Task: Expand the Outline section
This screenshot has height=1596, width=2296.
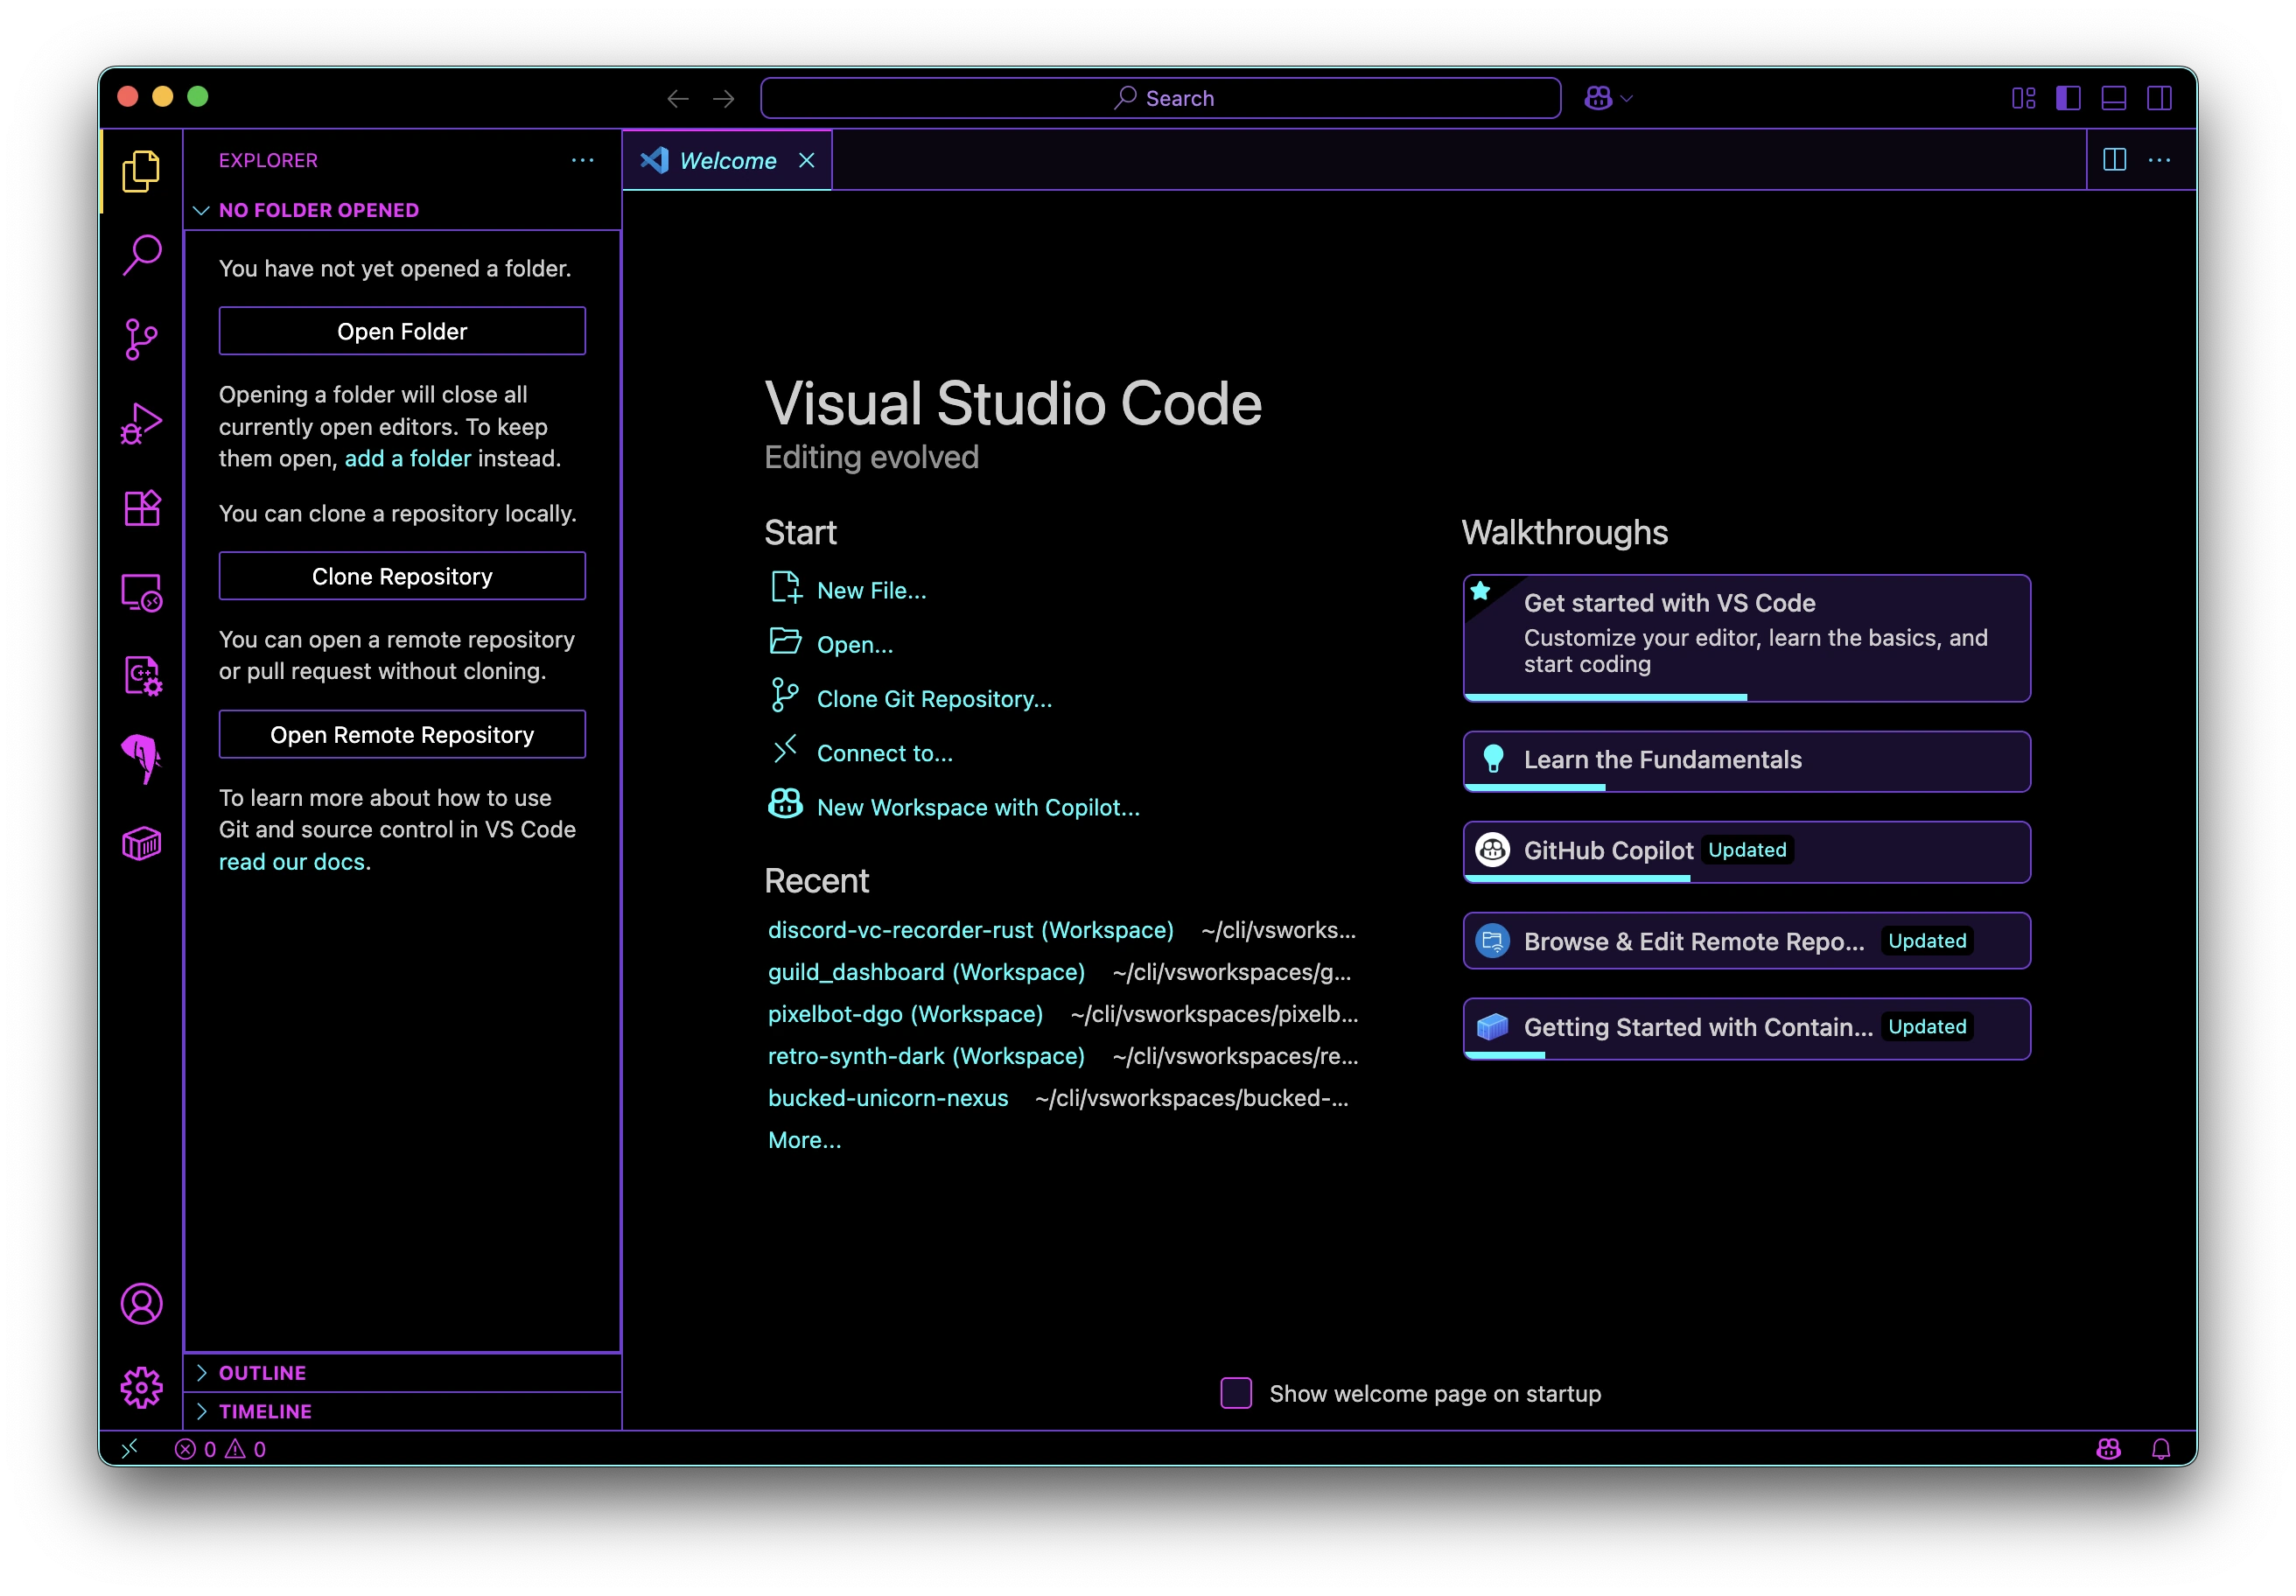Action: pos(262,1373)
